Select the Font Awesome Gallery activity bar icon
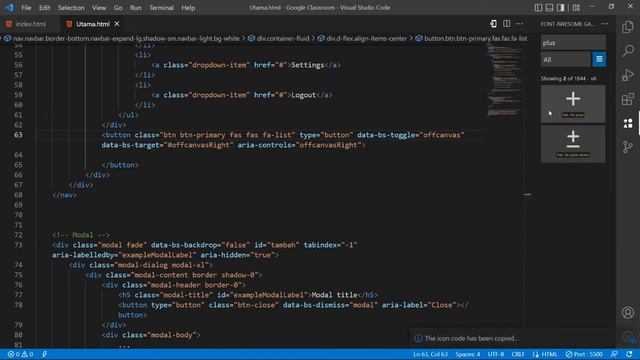Viewport: 640px width, 360px height. tap(628, 123)
